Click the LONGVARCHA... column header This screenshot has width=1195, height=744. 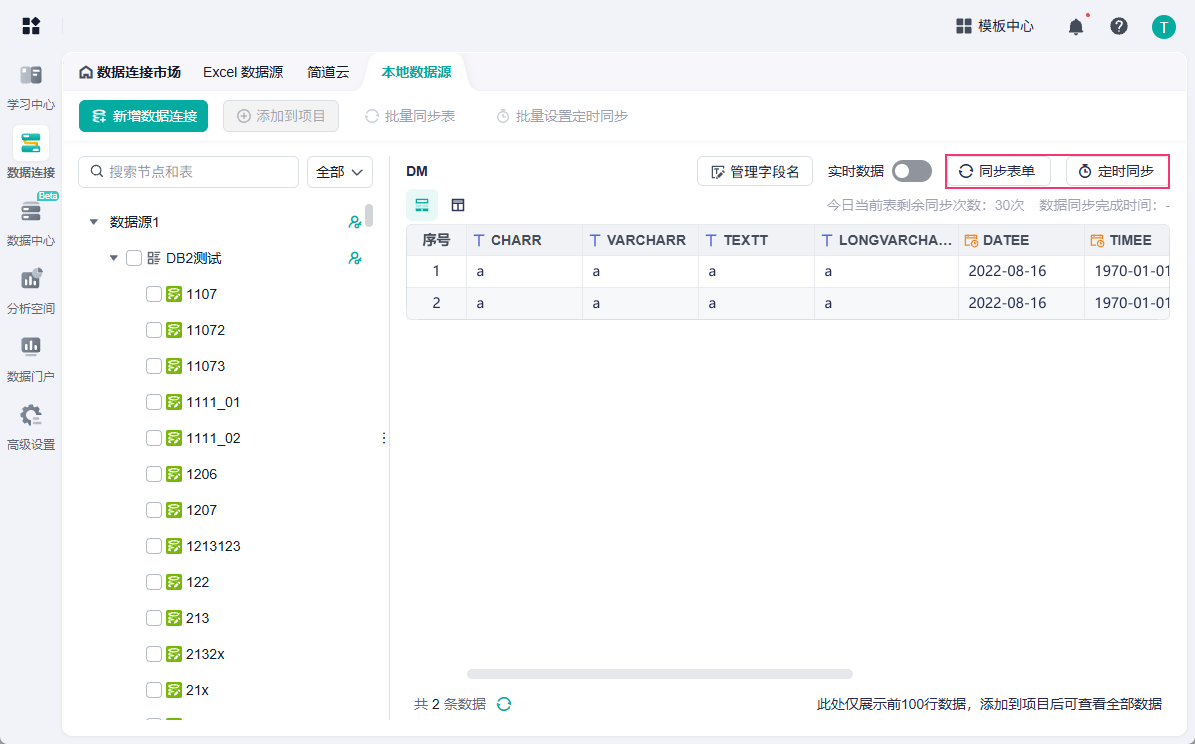point(886,240)
